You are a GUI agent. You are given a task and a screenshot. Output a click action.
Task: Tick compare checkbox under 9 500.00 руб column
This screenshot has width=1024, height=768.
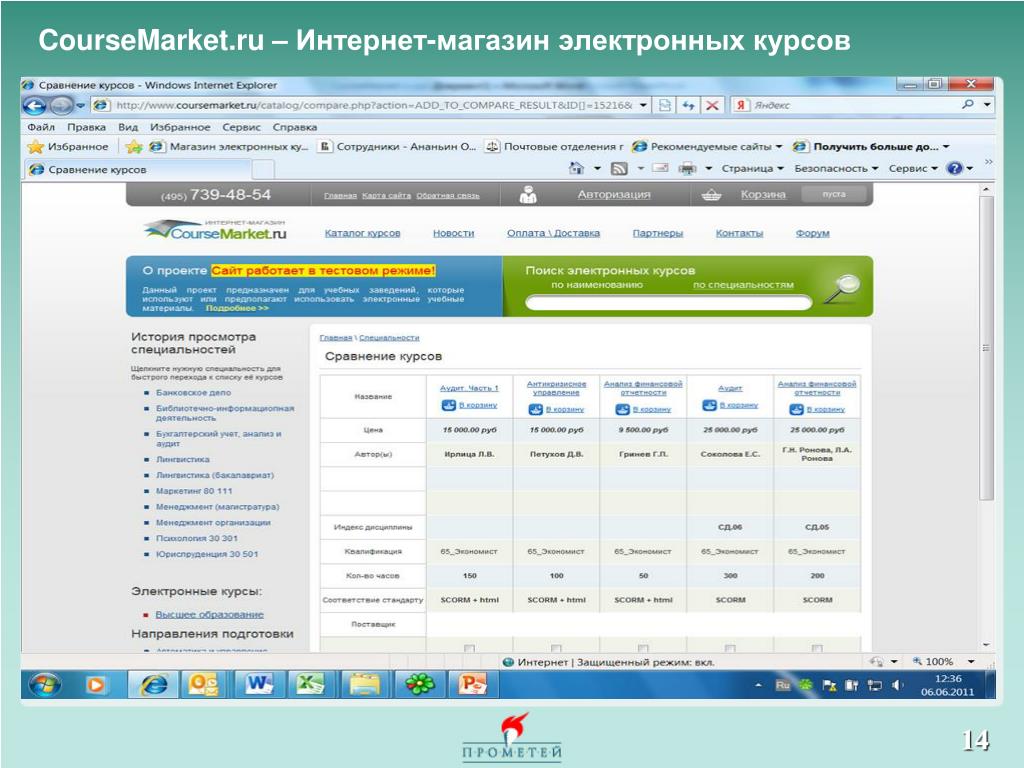coord(643,648)
